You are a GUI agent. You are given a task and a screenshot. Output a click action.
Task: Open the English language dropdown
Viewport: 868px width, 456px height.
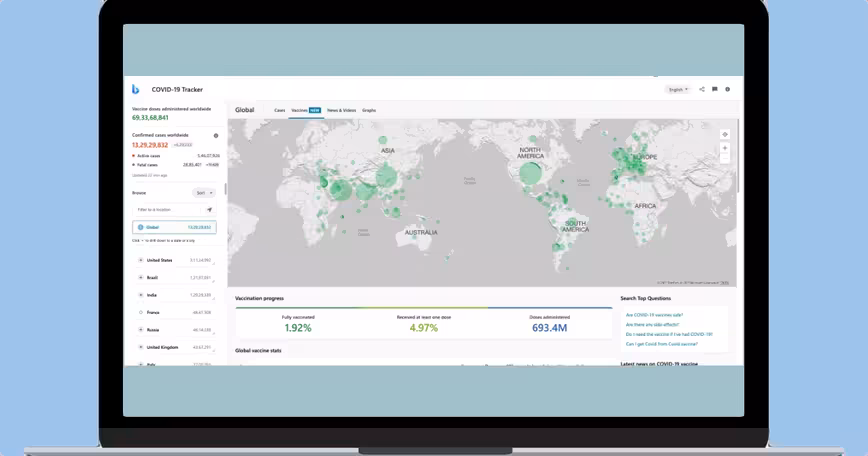pos(678,89)
